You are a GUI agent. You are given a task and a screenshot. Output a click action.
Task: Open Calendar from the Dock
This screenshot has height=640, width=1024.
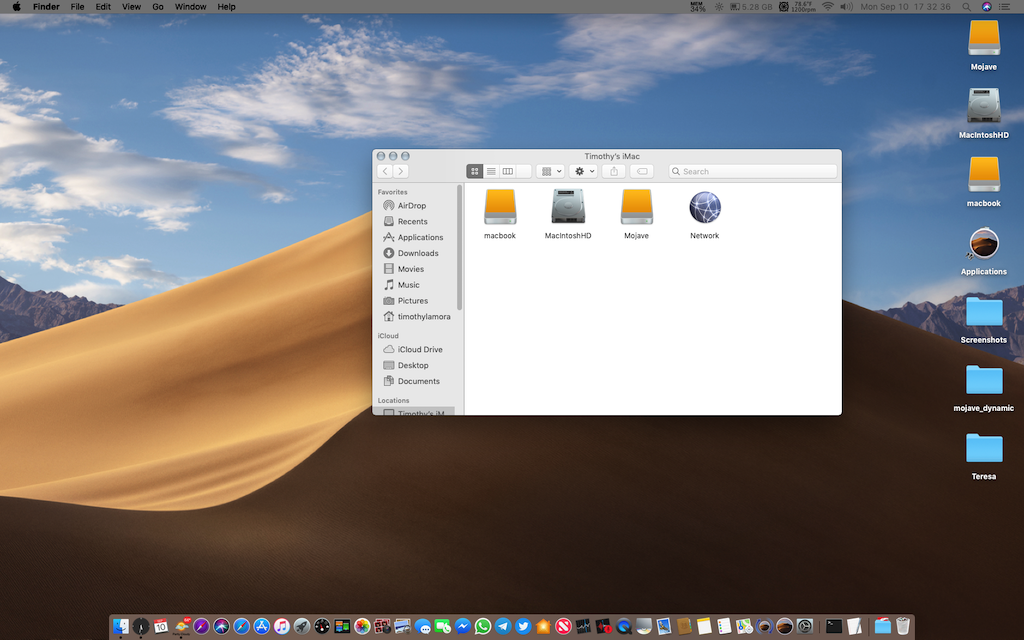click(161, 626)
